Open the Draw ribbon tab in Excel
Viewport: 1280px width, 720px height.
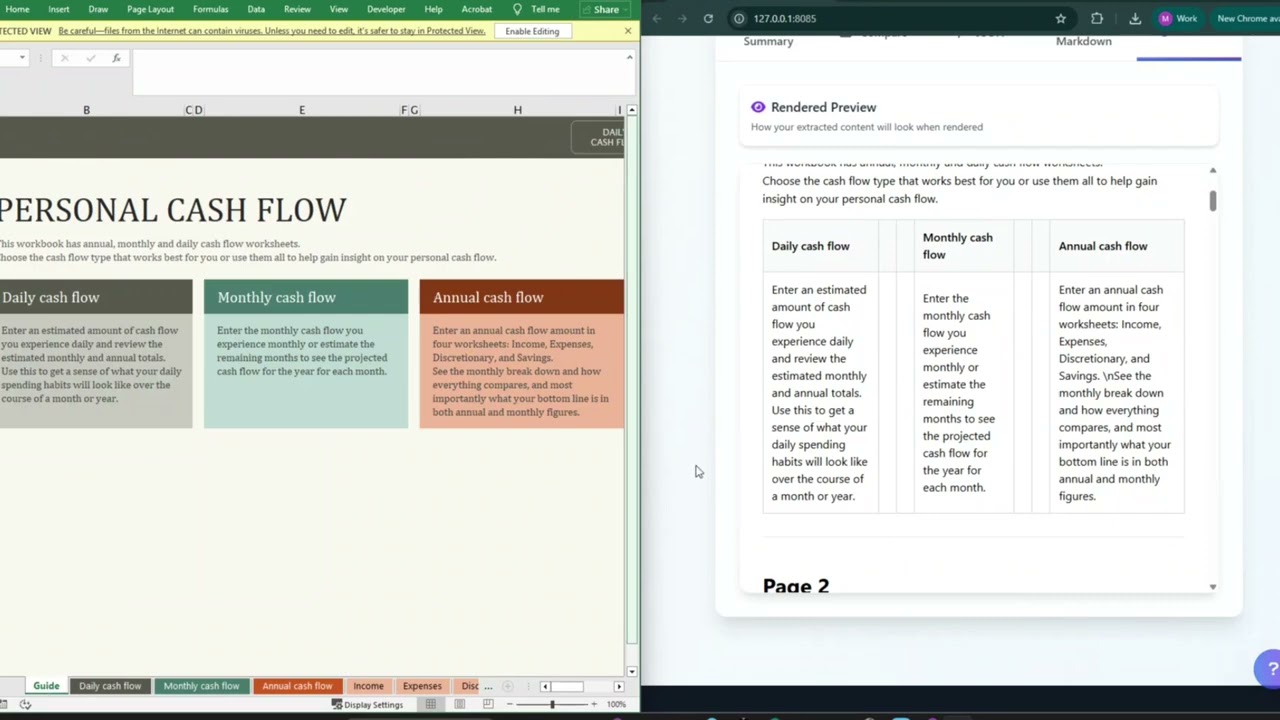98,9
